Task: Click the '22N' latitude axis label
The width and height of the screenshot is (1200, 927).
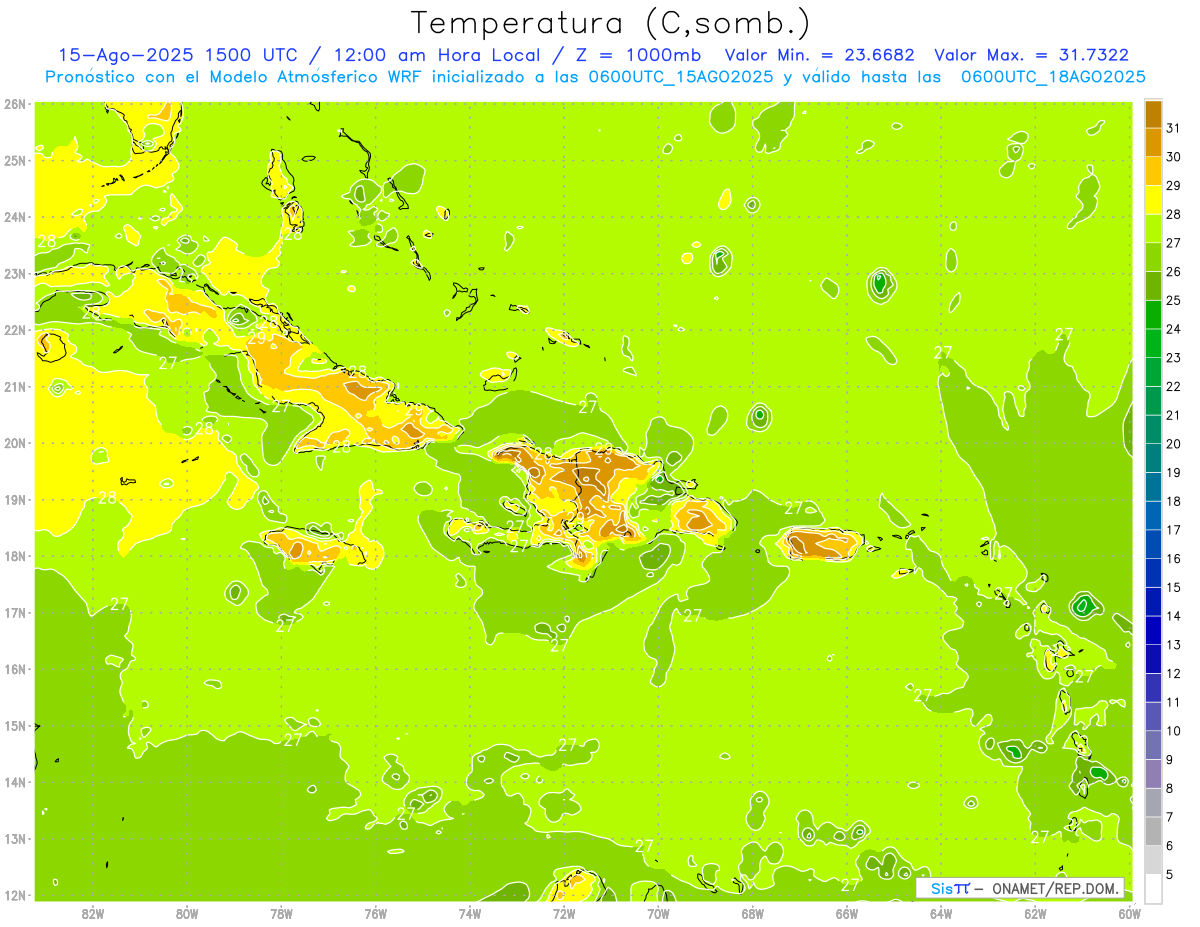Action: point(15,330)
